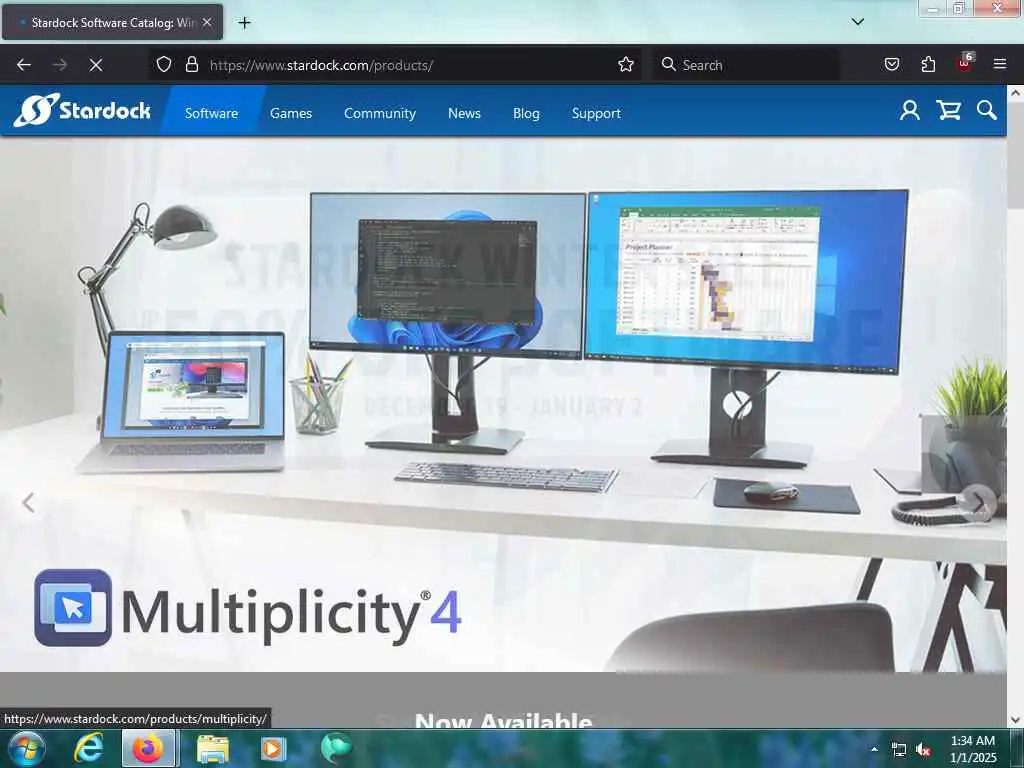
Task: Open the tracking protection shield icon
Action: [x=164, y=65]
